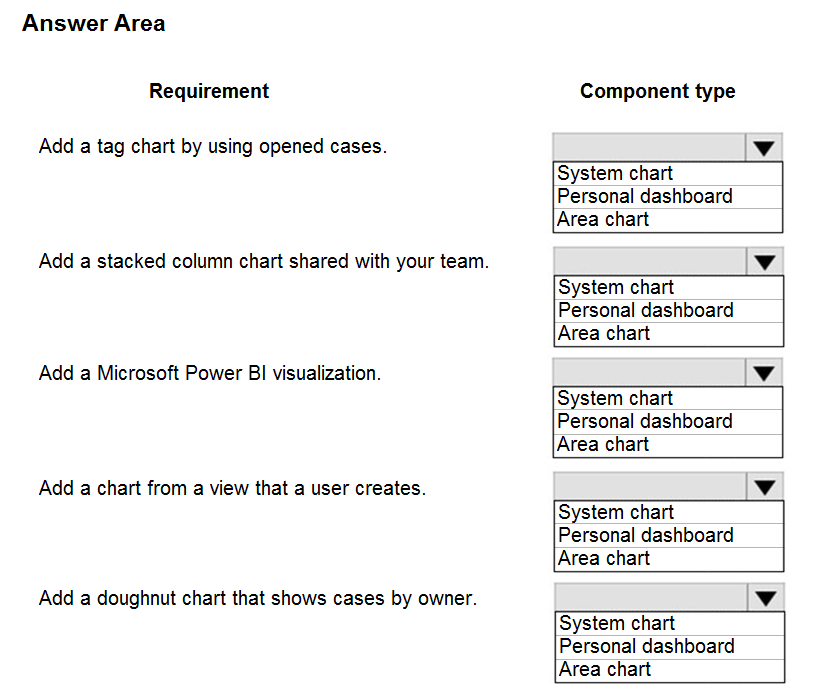Choose Personal dashboard for stacked column chart row
This screenshot has width=824, height=698.
[x=646, y=310]
